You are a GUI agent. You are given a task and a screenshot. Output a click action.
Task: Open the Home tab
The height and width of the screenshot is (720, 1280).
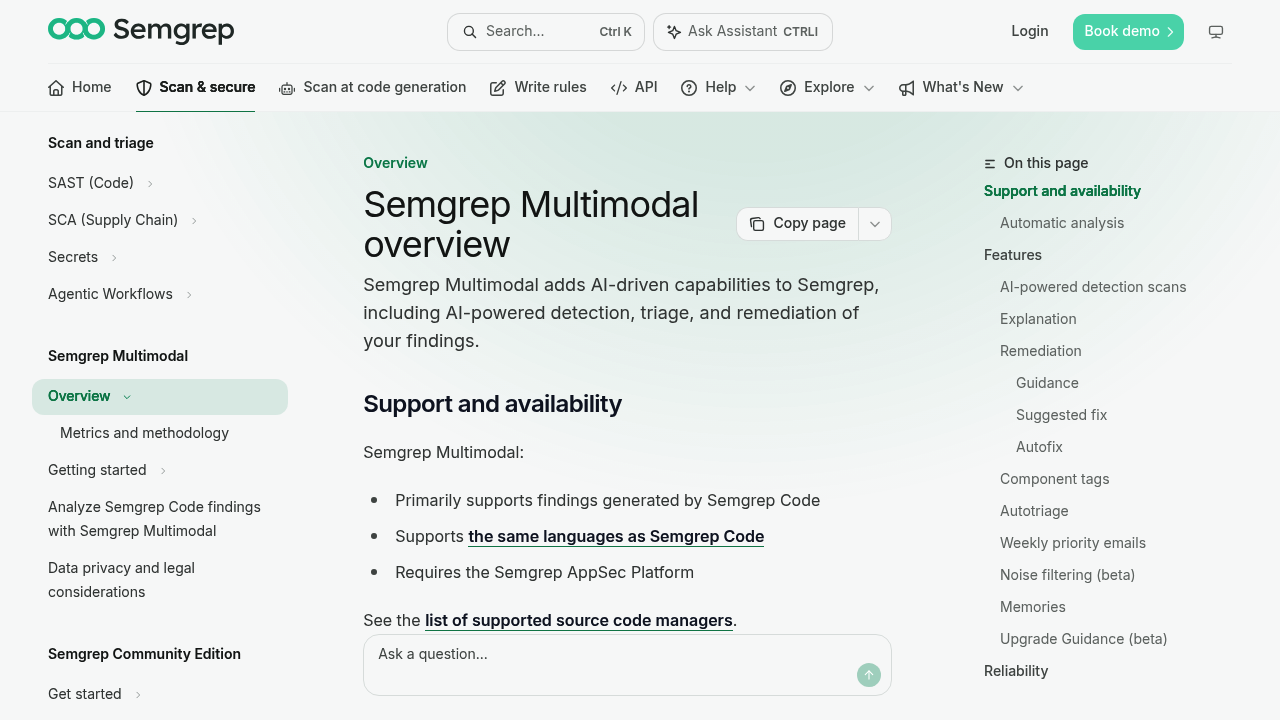click(80, 88)
